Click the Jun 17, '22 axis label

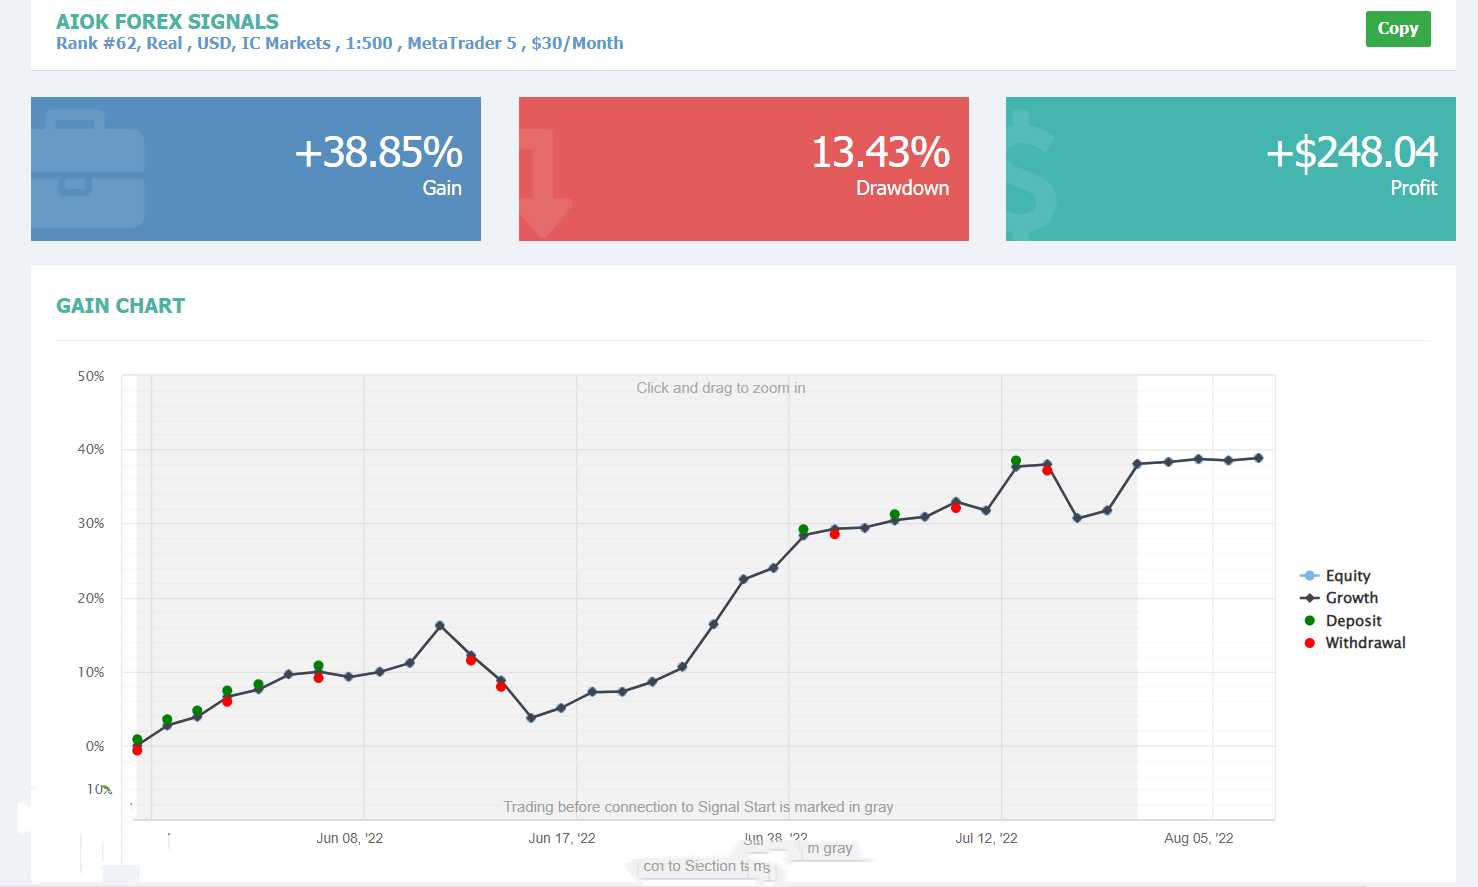(x=562, y=838)
